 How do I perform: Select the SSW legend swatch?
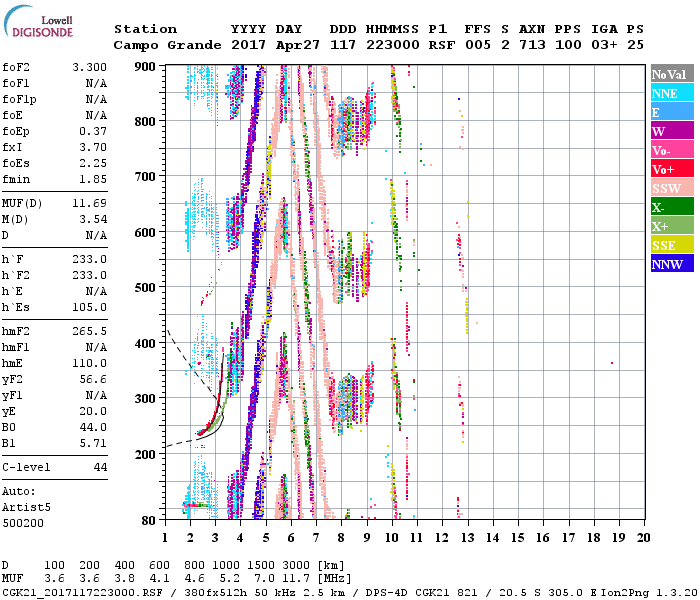tap(672, 188)
